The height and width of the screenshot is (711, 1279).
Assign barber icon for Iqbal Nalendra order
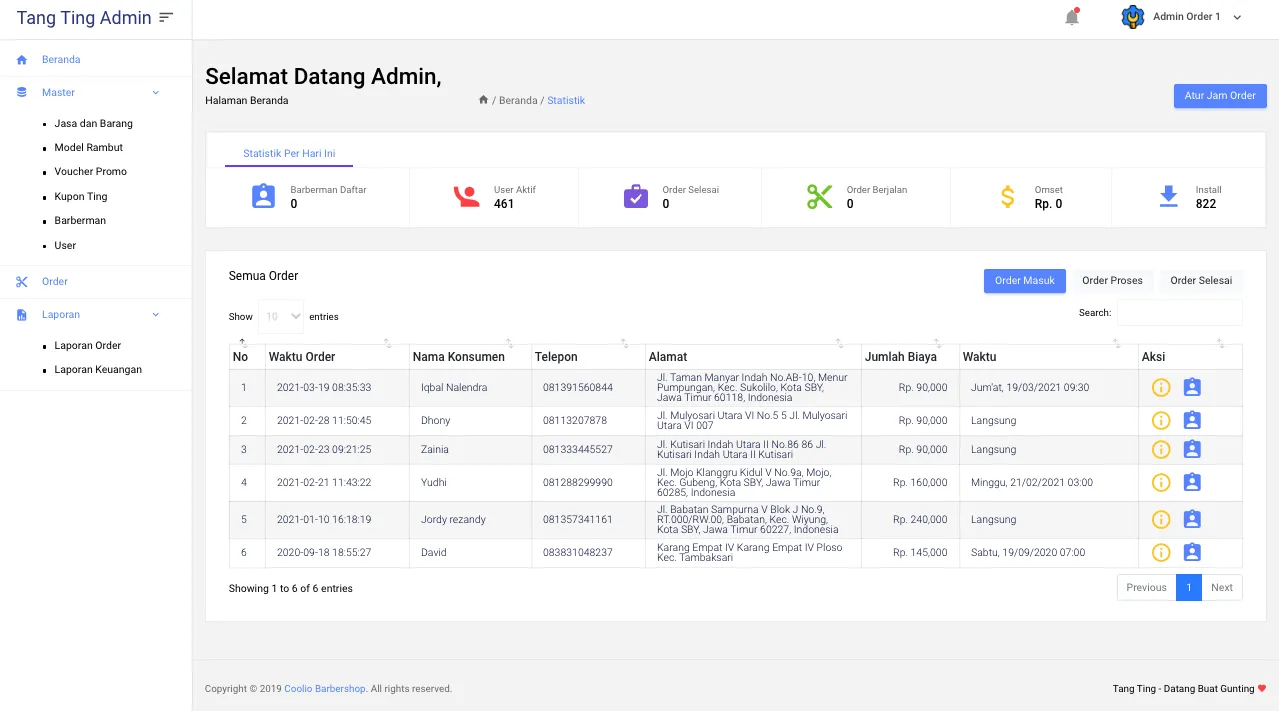pyautogui.click(x=1192, y=388)
